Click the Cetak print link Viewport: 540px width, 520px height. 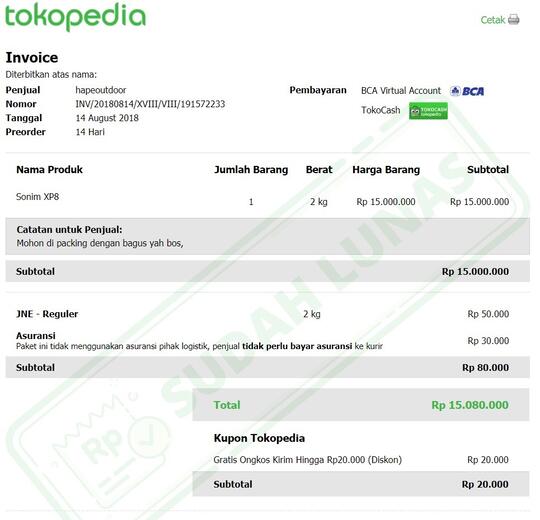pos(493,20)
